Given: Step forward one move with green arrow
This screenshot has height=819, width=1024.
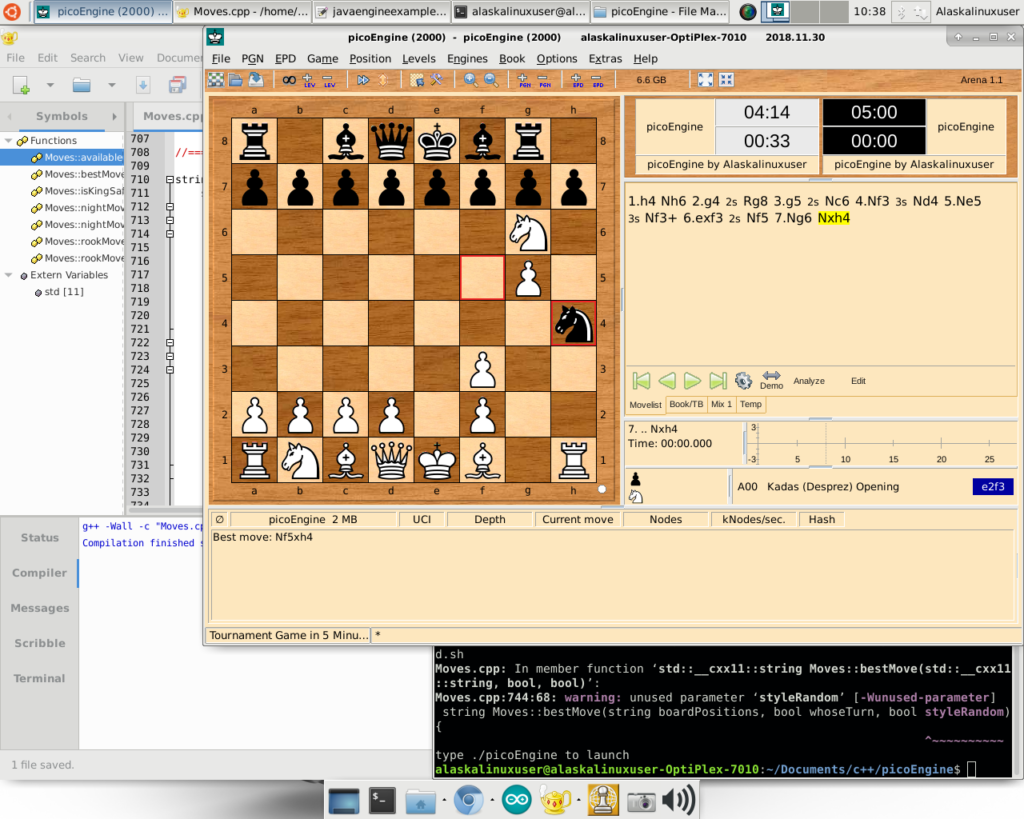Looking at the screenshot, I should pos(692,381).
